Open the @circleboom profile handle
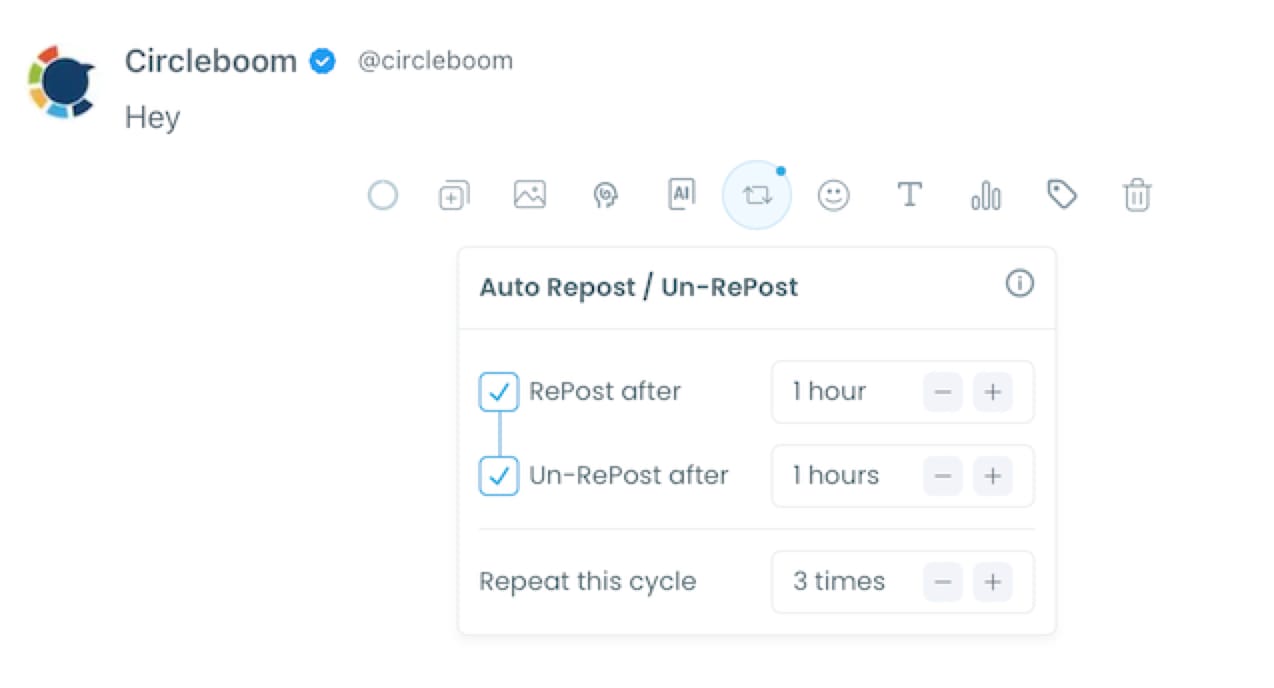This screenshot has width=1274, height=688. (x=435, y=61)
